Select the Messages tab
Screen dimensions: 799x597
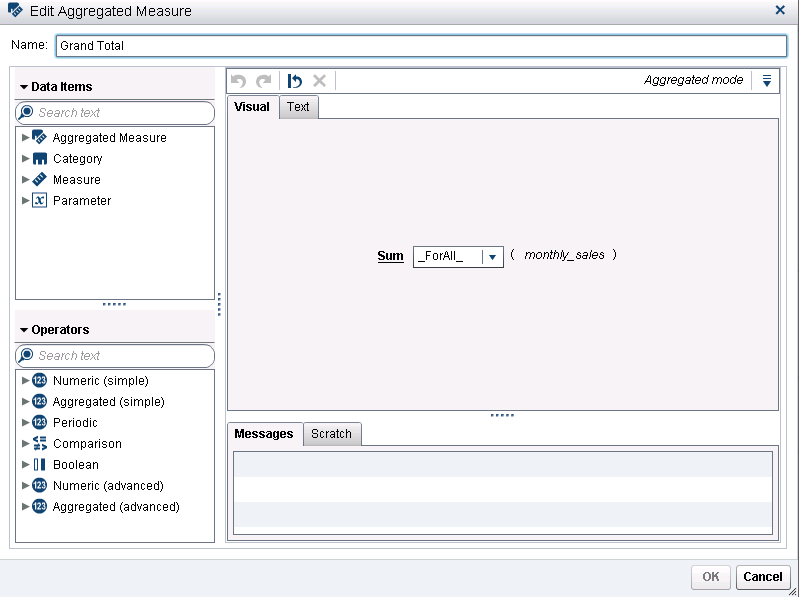point(264,434)
